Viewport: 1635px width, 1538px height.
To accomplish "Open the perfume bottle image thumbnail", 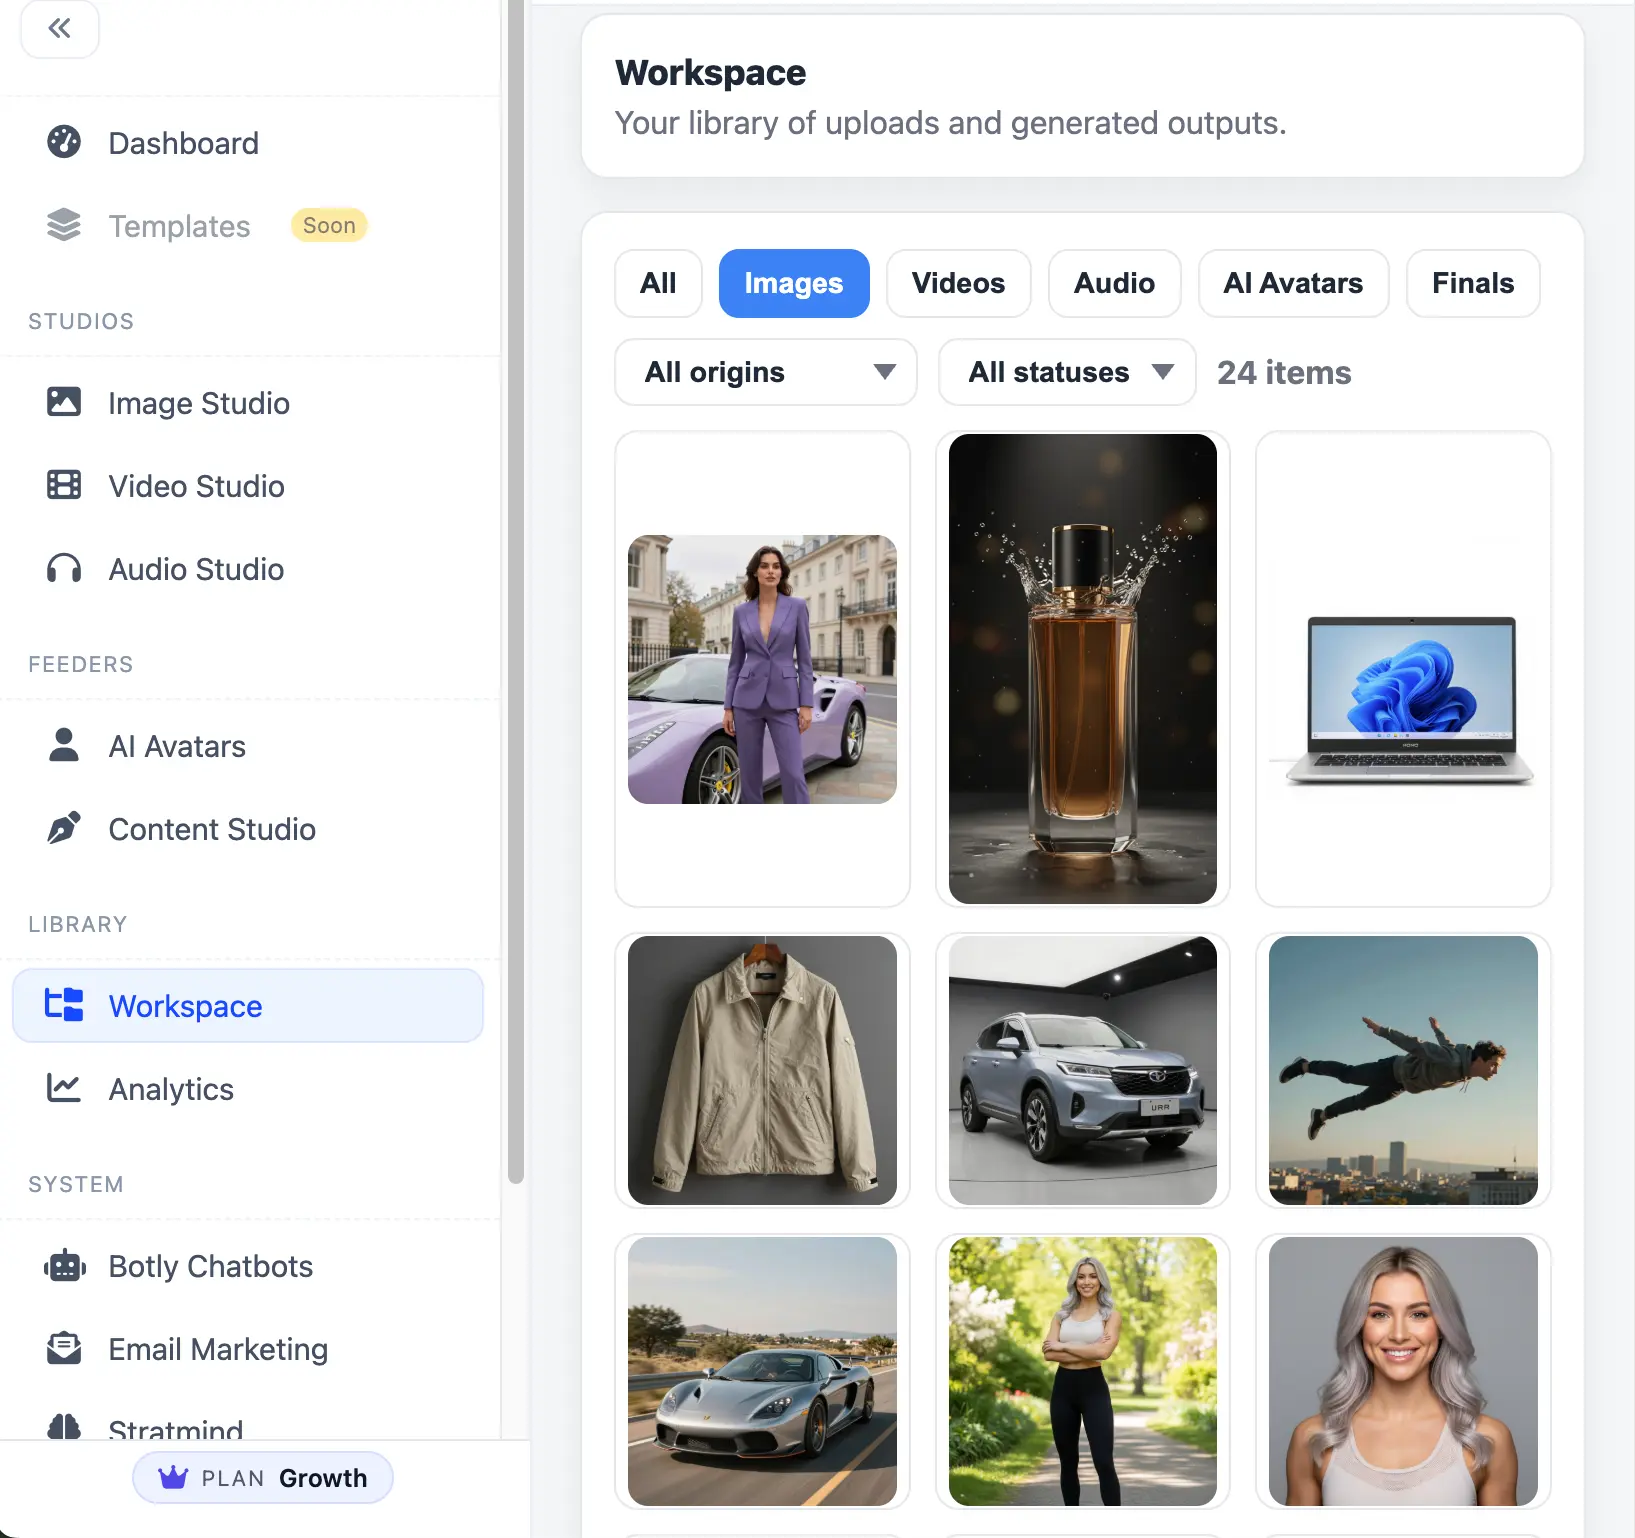I will pos(1082,669).
